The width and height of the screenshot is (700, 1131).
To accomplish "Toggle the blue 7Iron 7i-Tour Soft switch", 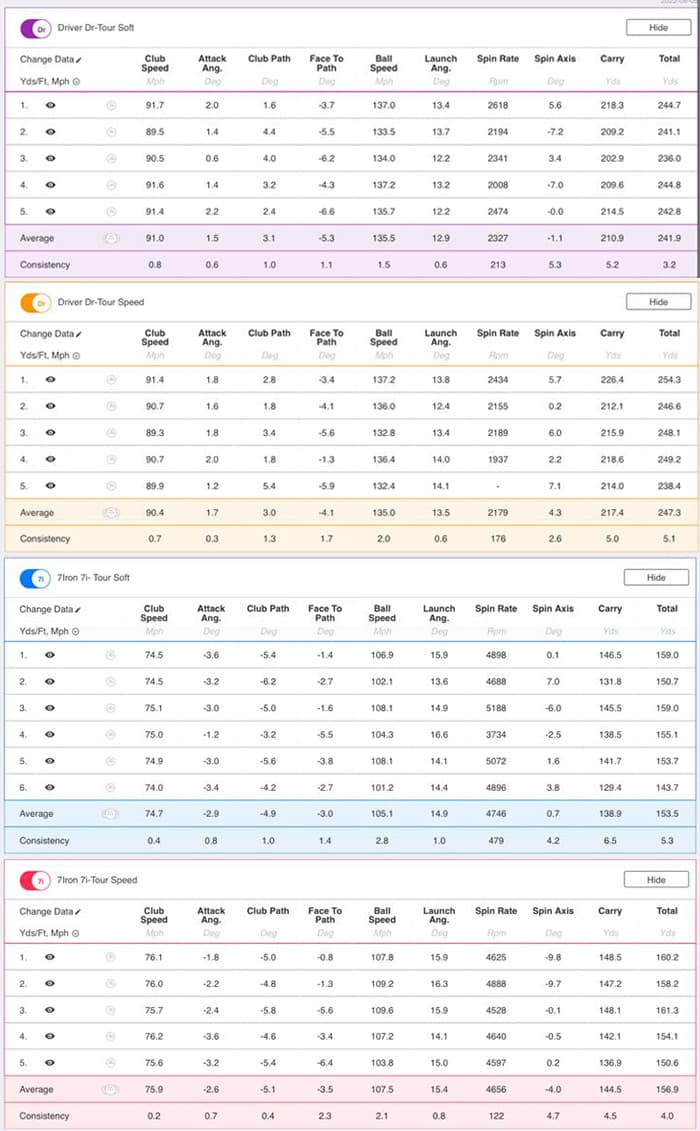I will pyautogui.click(x=37, y=578).
